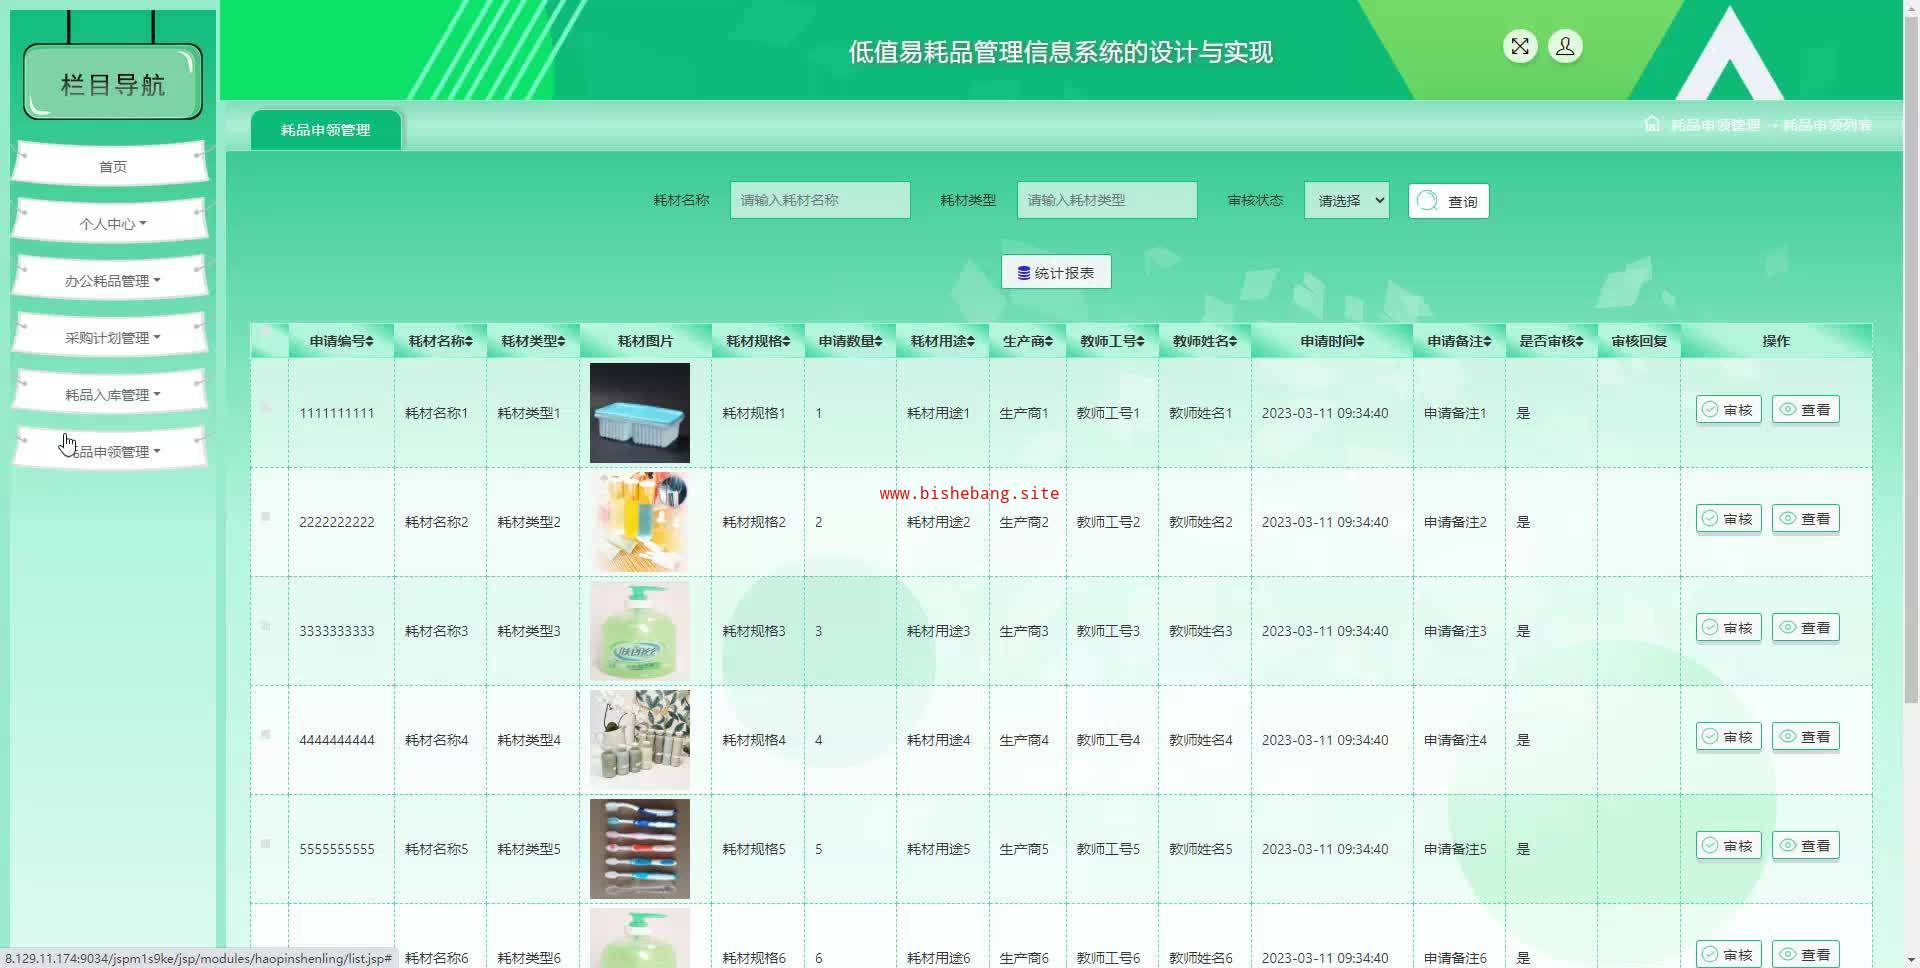Image resolution: width=1920 pixels, height=968 pixels.
Task: Sort by 申请编号 column arrows
Action: pyautogui.click(x=370, y=342)
